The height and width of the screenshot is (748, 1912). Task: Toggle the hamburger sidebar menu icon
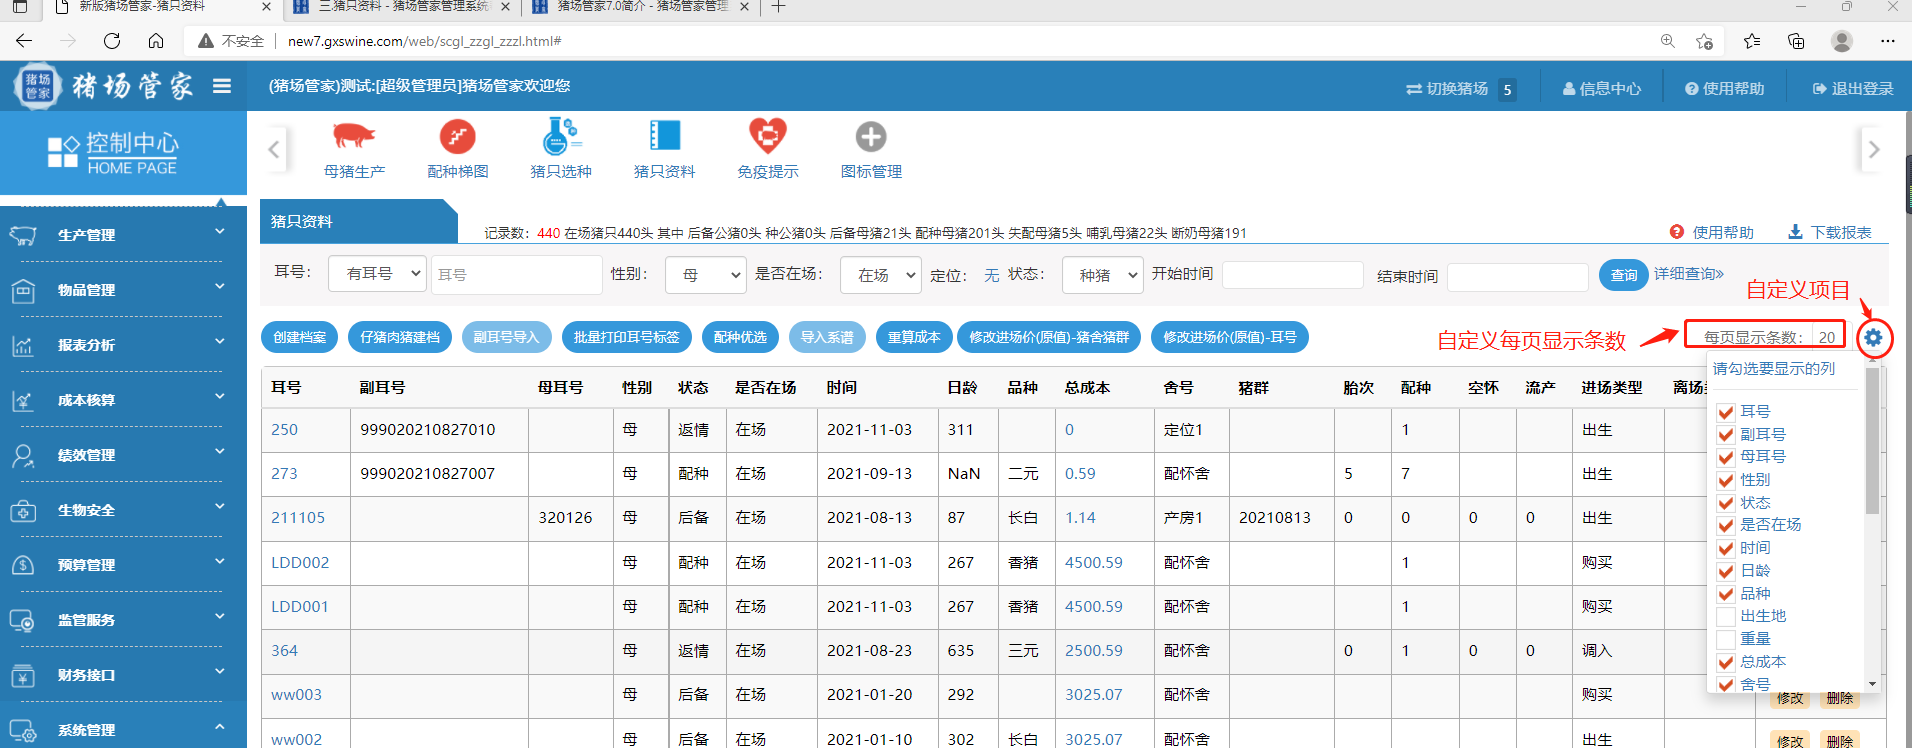pos(222,86)
